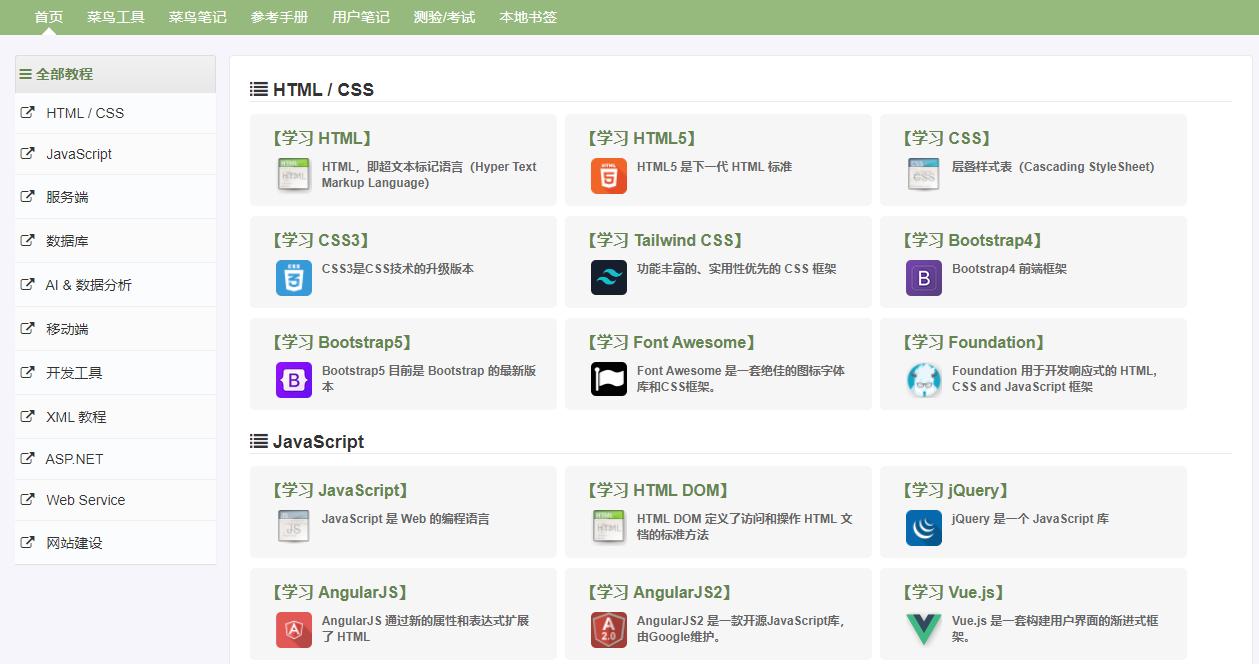Click the Bootstrap5 purple icon
Screen dimensions: 1259x664
click(293, 379)
